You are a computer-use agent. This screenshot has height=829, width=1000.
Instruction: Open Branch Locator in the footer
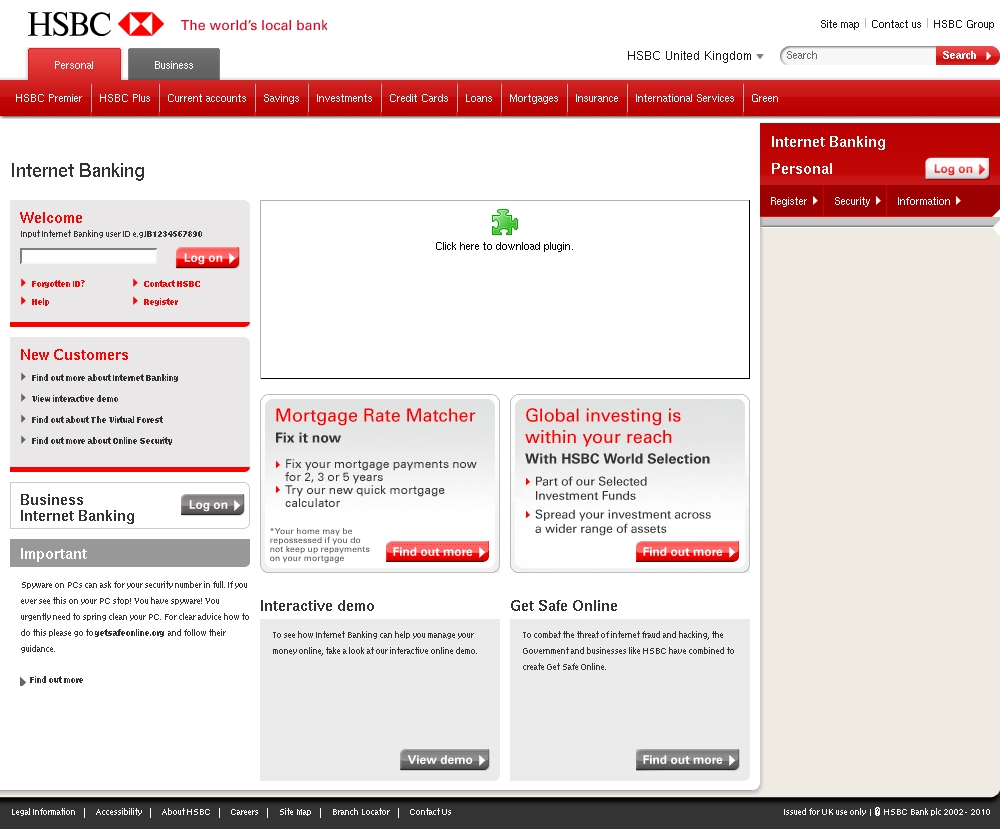(x=361, y=812)
